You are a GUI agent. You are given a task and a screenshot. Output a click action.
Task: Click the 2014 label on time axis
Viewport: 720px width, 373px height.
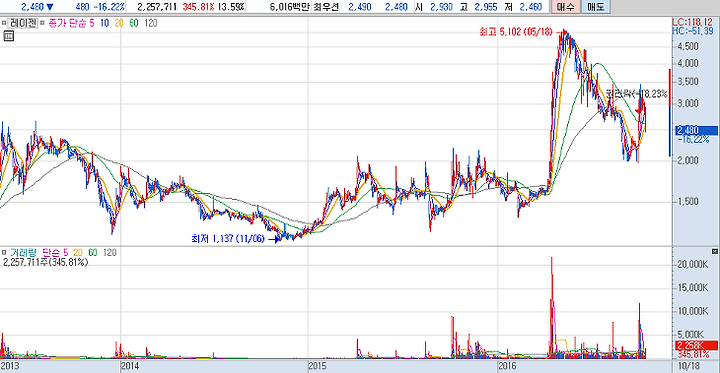[130, 366]
